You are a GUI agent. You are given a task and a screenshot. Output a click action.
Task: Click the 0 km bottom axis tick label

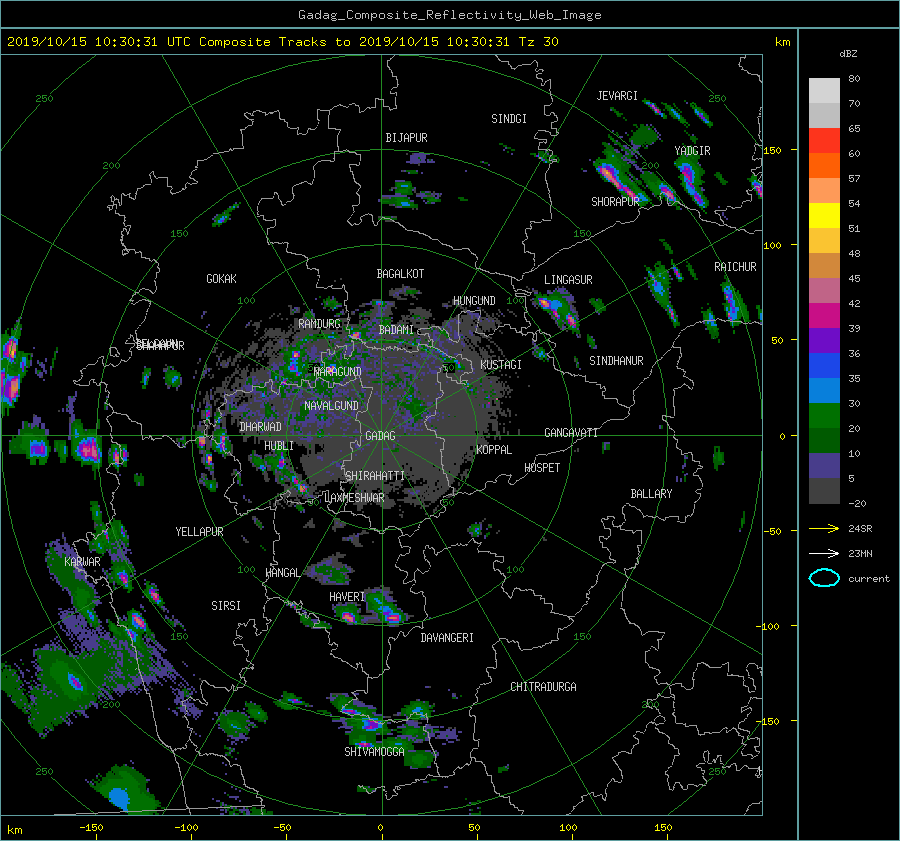[381, 828]
